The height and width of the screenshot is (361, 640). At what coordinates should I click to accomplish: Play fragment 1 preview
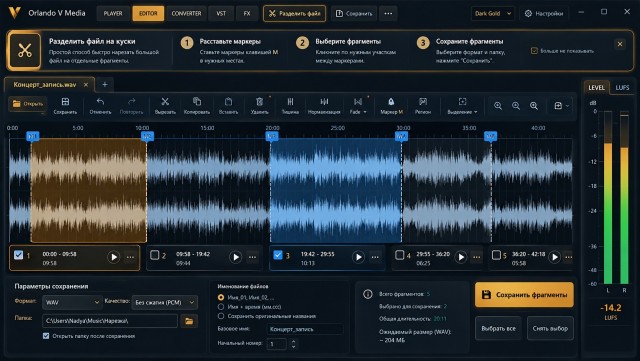tap(113, 257)
